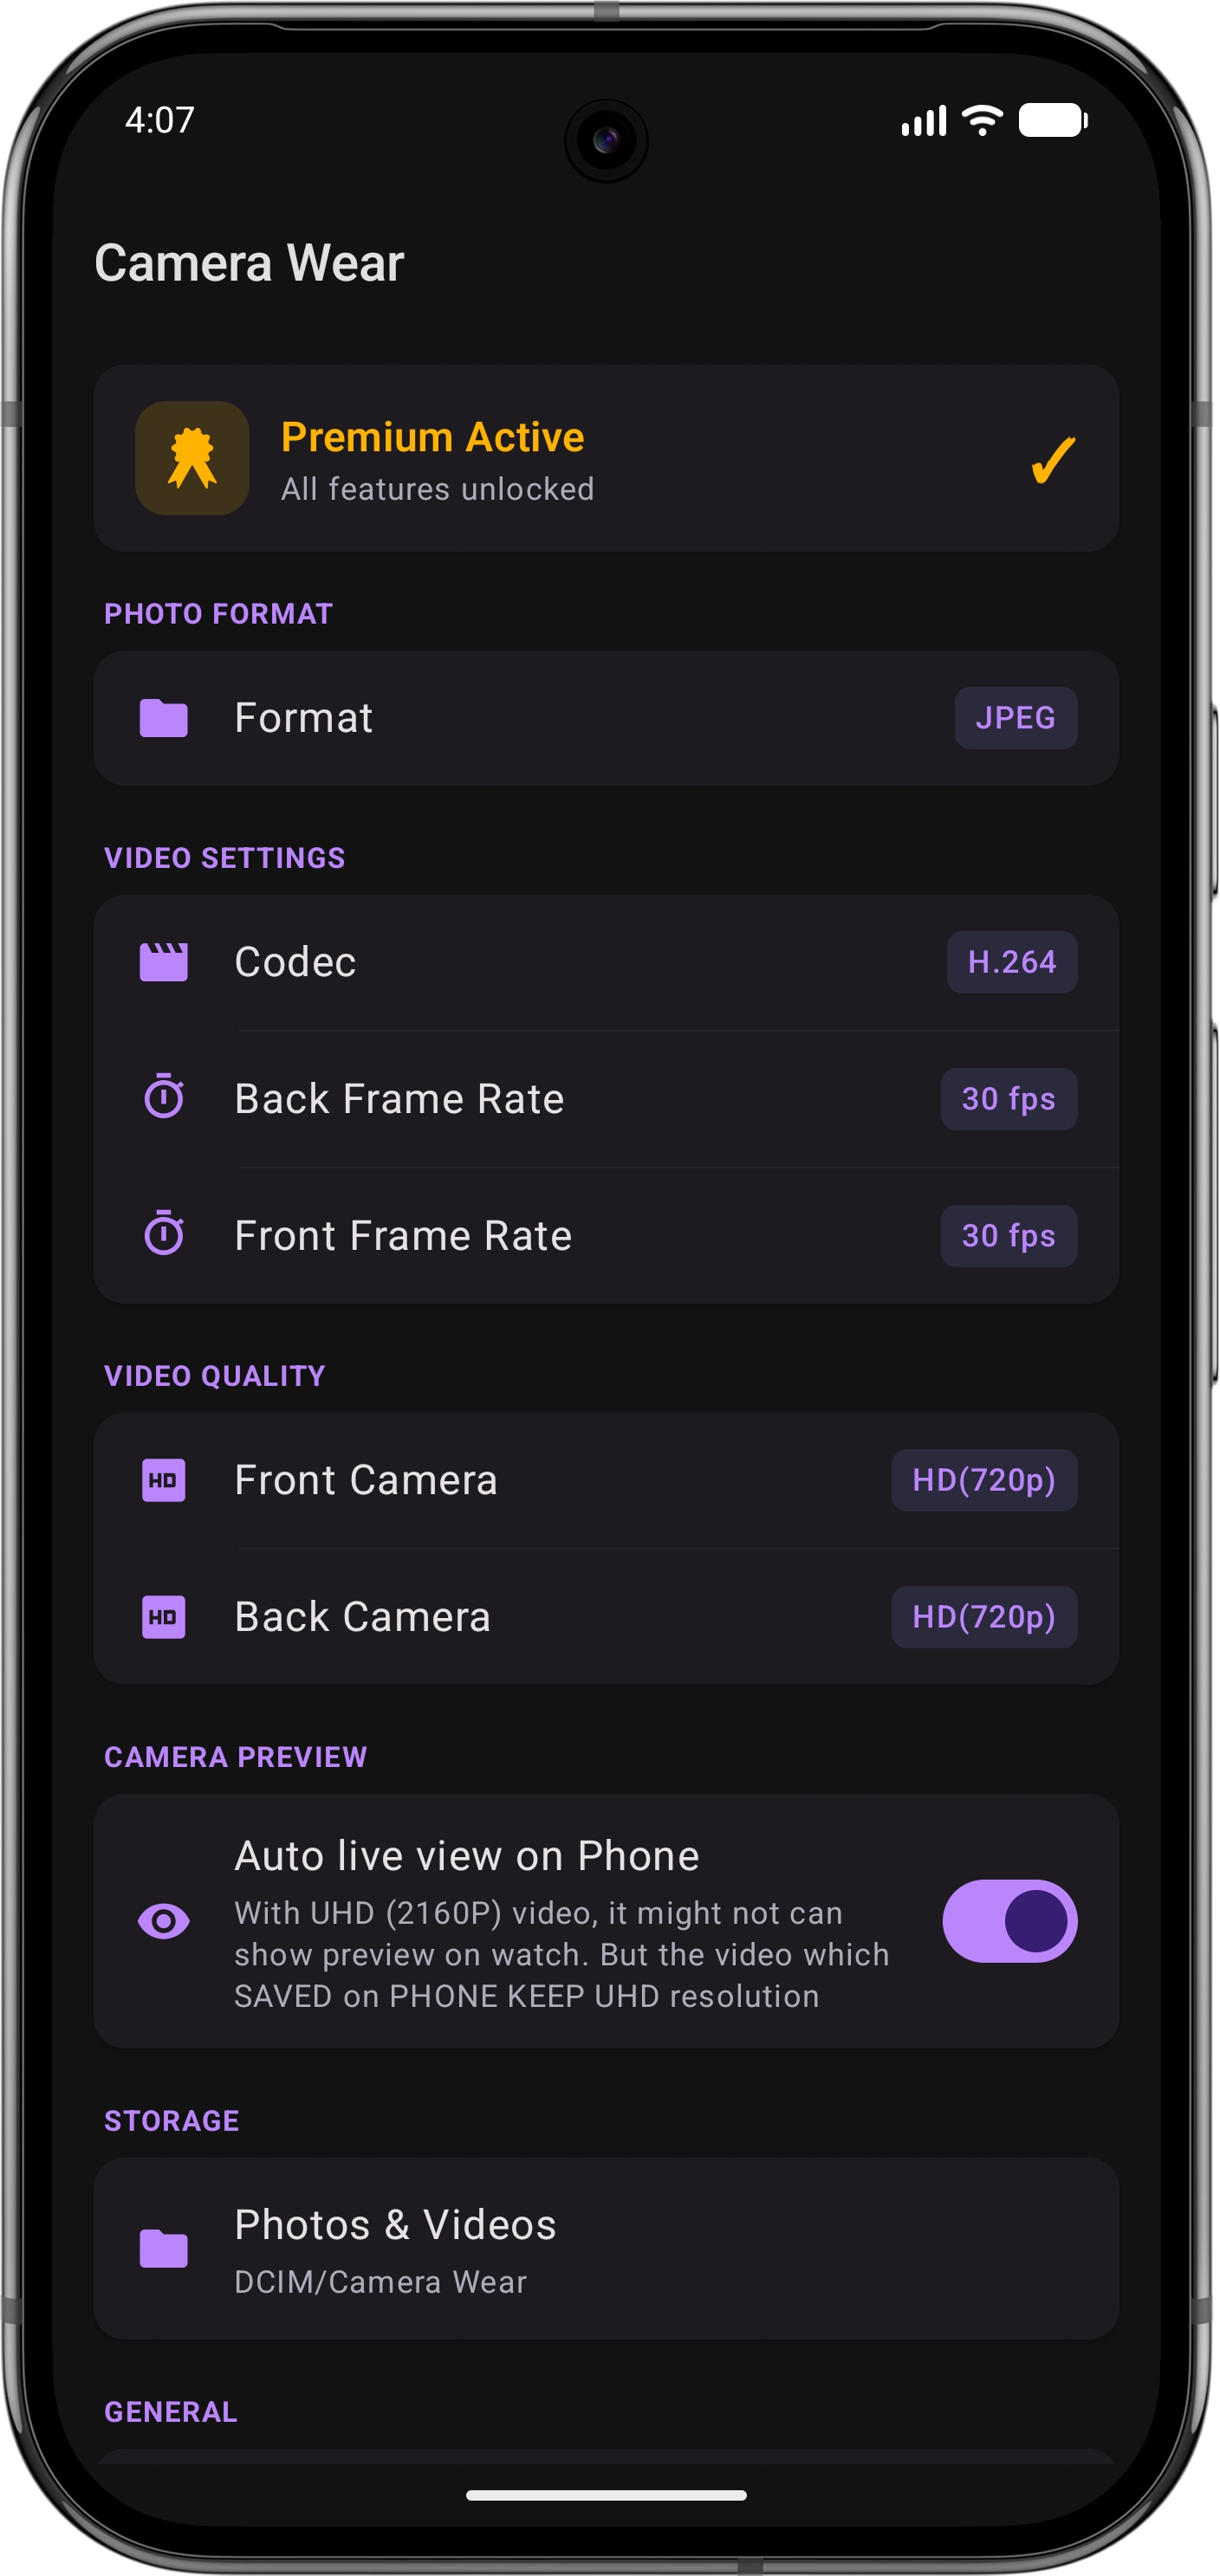Select Back Camera HD(720p) quality chip

(984, 1617)
